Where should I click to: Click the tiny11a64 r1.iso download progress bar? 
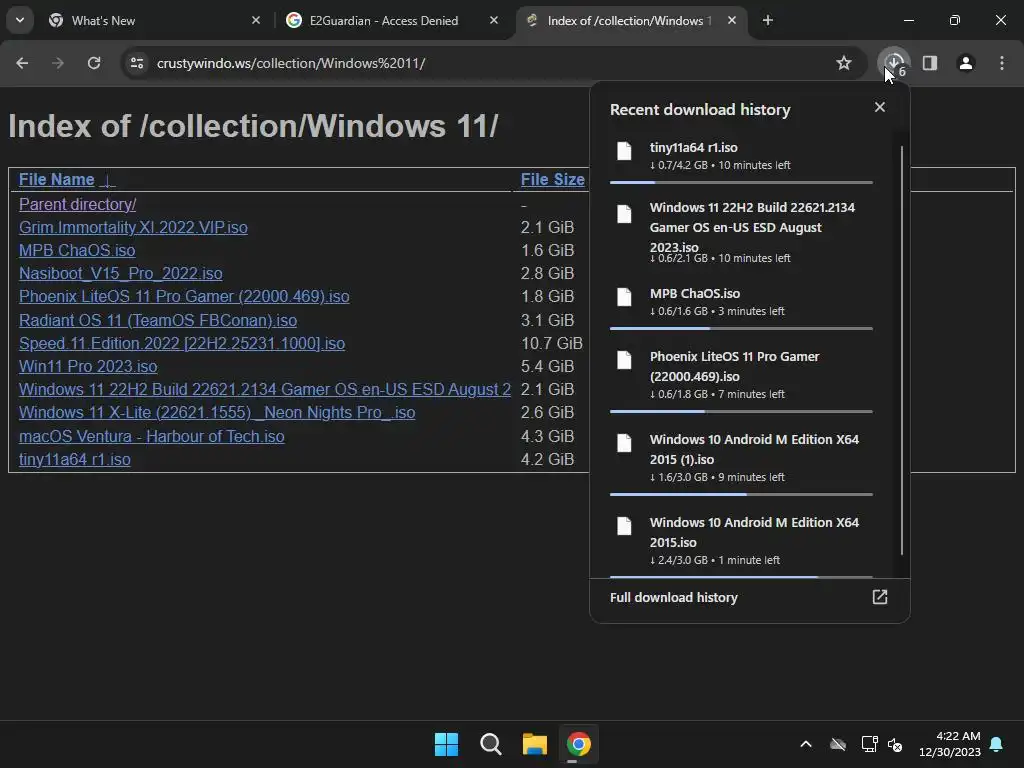(x=741, y=182)
